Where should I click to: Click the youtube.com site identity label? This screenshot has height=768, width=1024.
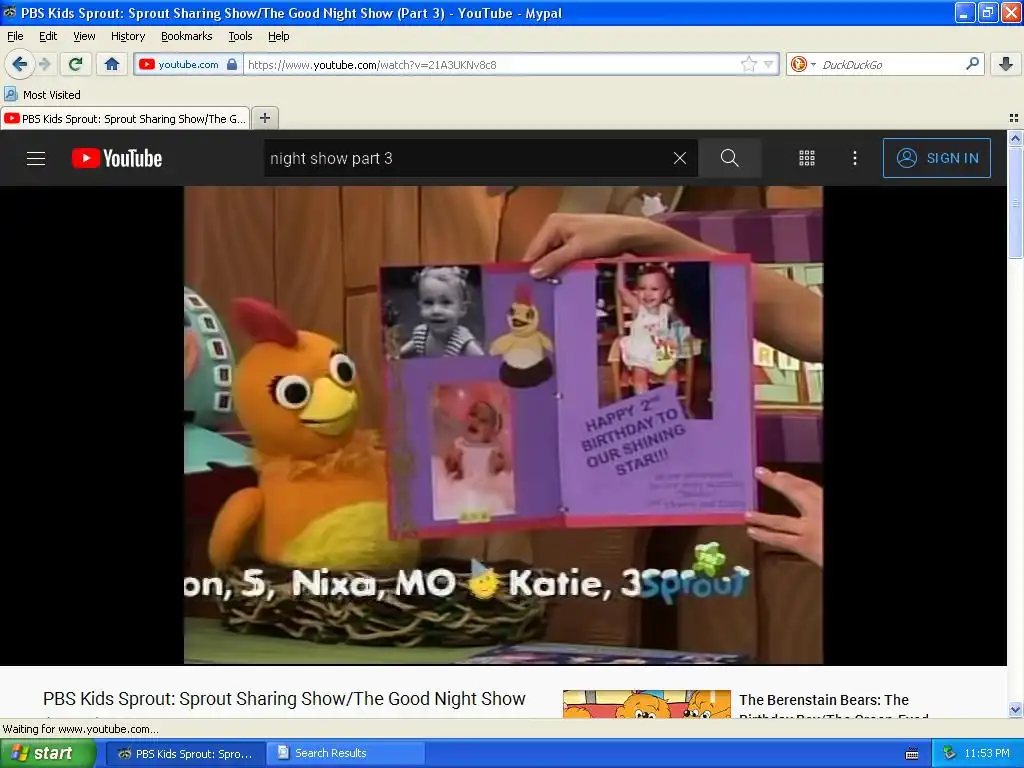click(188, 64)
